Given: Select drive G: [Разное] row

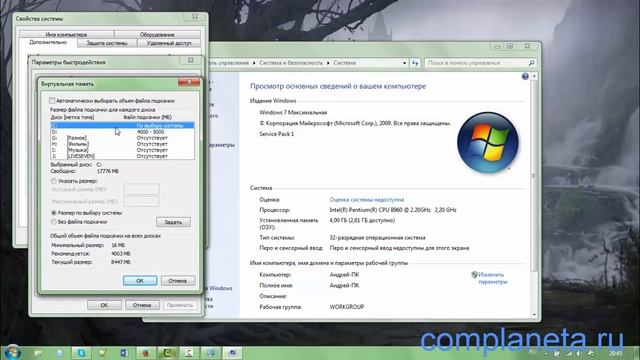Looking at the screenshot, I should pos(122,138).
